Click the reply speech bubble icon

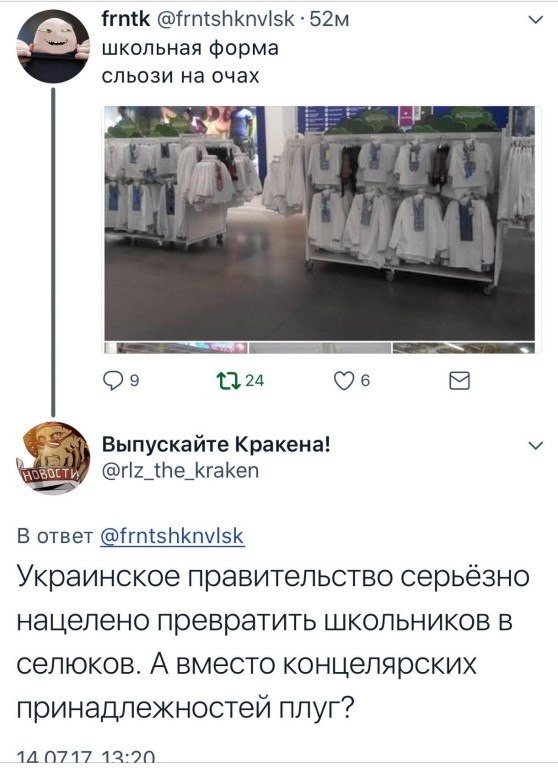pos(113,381)
